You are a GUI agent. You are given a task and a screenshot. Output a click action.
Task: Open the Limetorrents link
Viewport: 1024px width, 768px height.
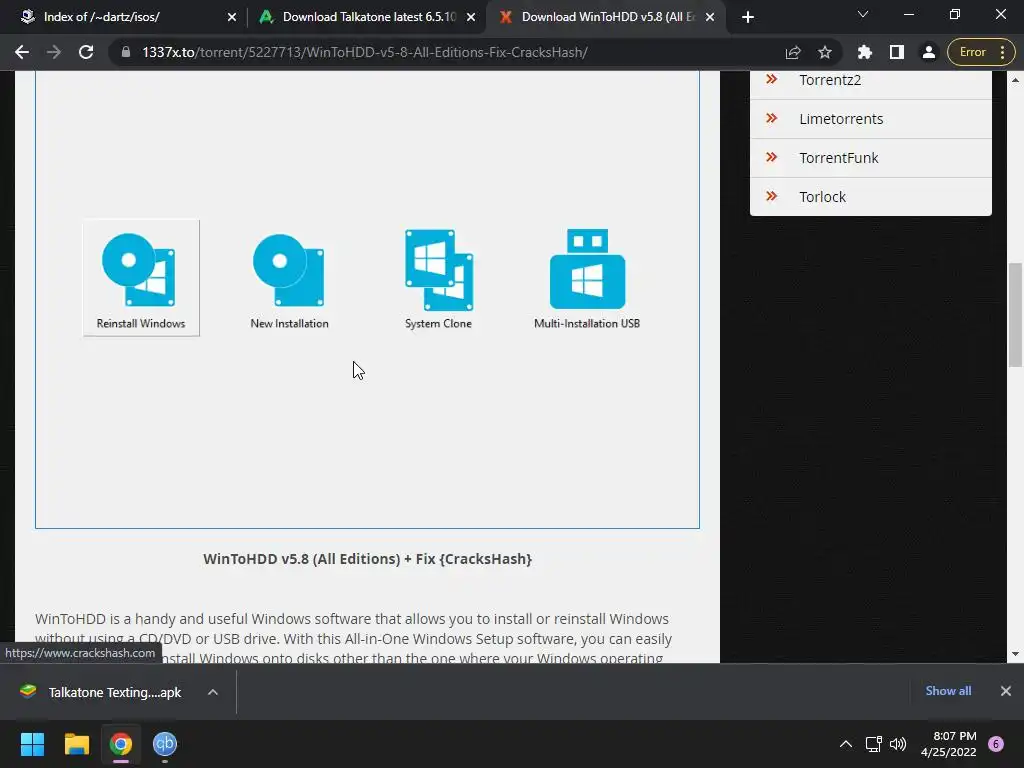click(841, 119)
